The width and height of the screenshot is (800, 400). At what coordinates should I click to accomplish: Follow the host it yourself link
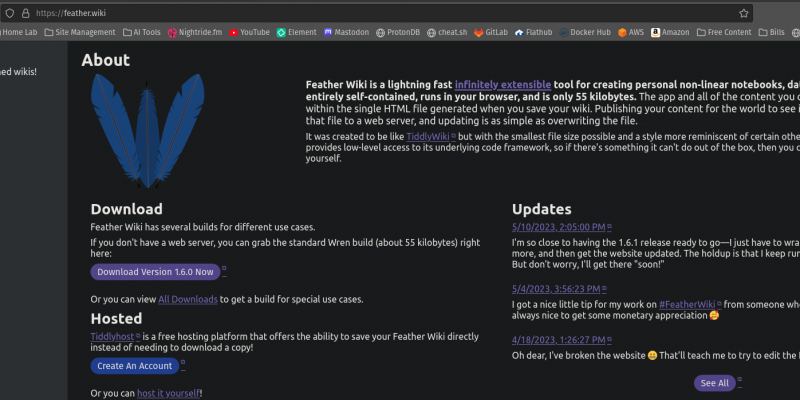[x=168, y=393]
